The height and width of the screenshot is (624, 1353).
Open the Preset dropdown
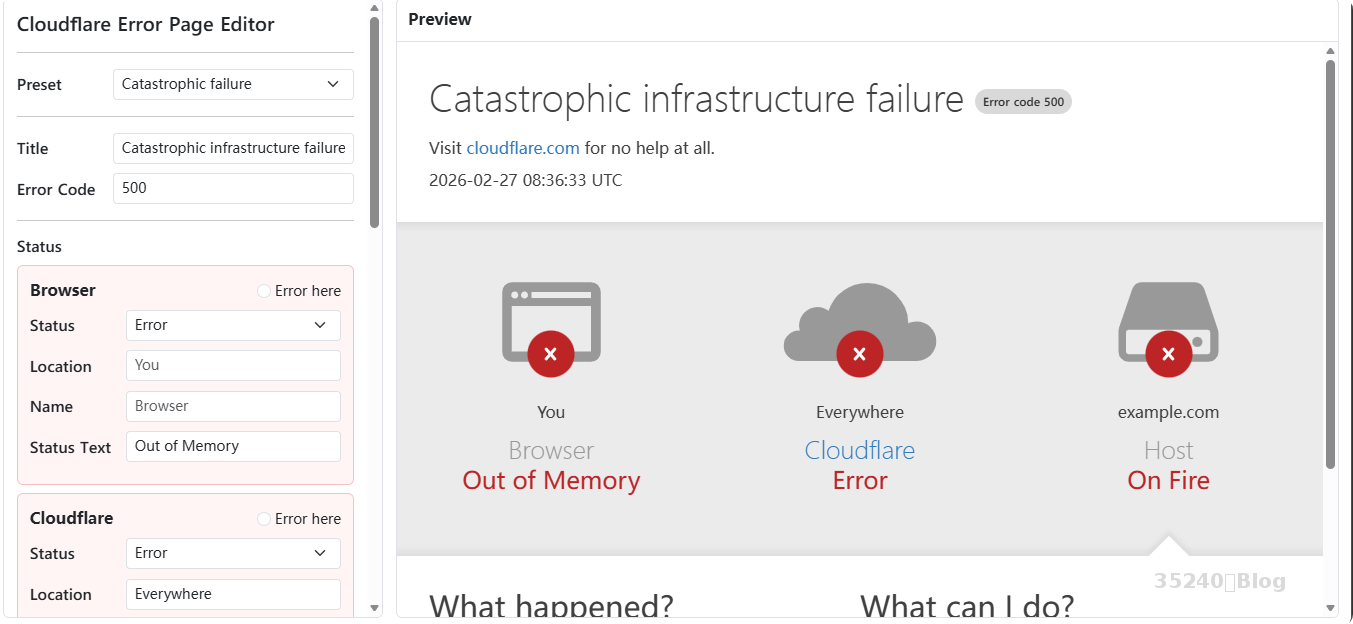coord(233,84)
